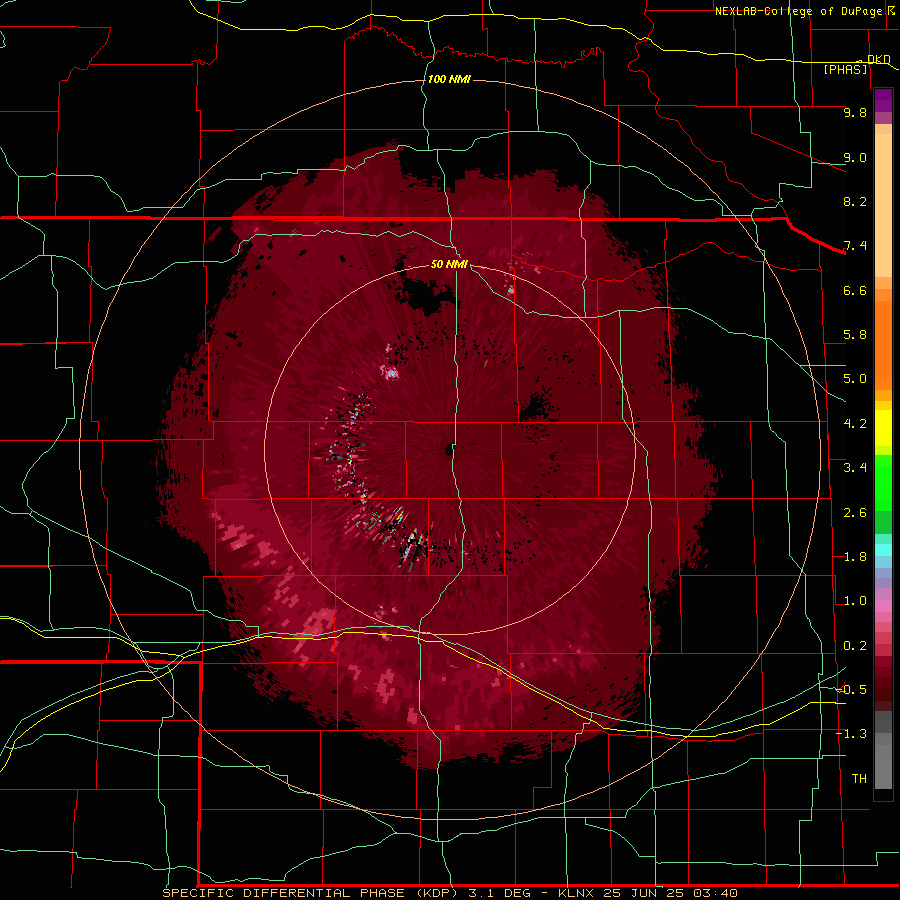The image size is (900, 900).
Task: Click the 25 JUN 25 date text
Action: (643, 893)
